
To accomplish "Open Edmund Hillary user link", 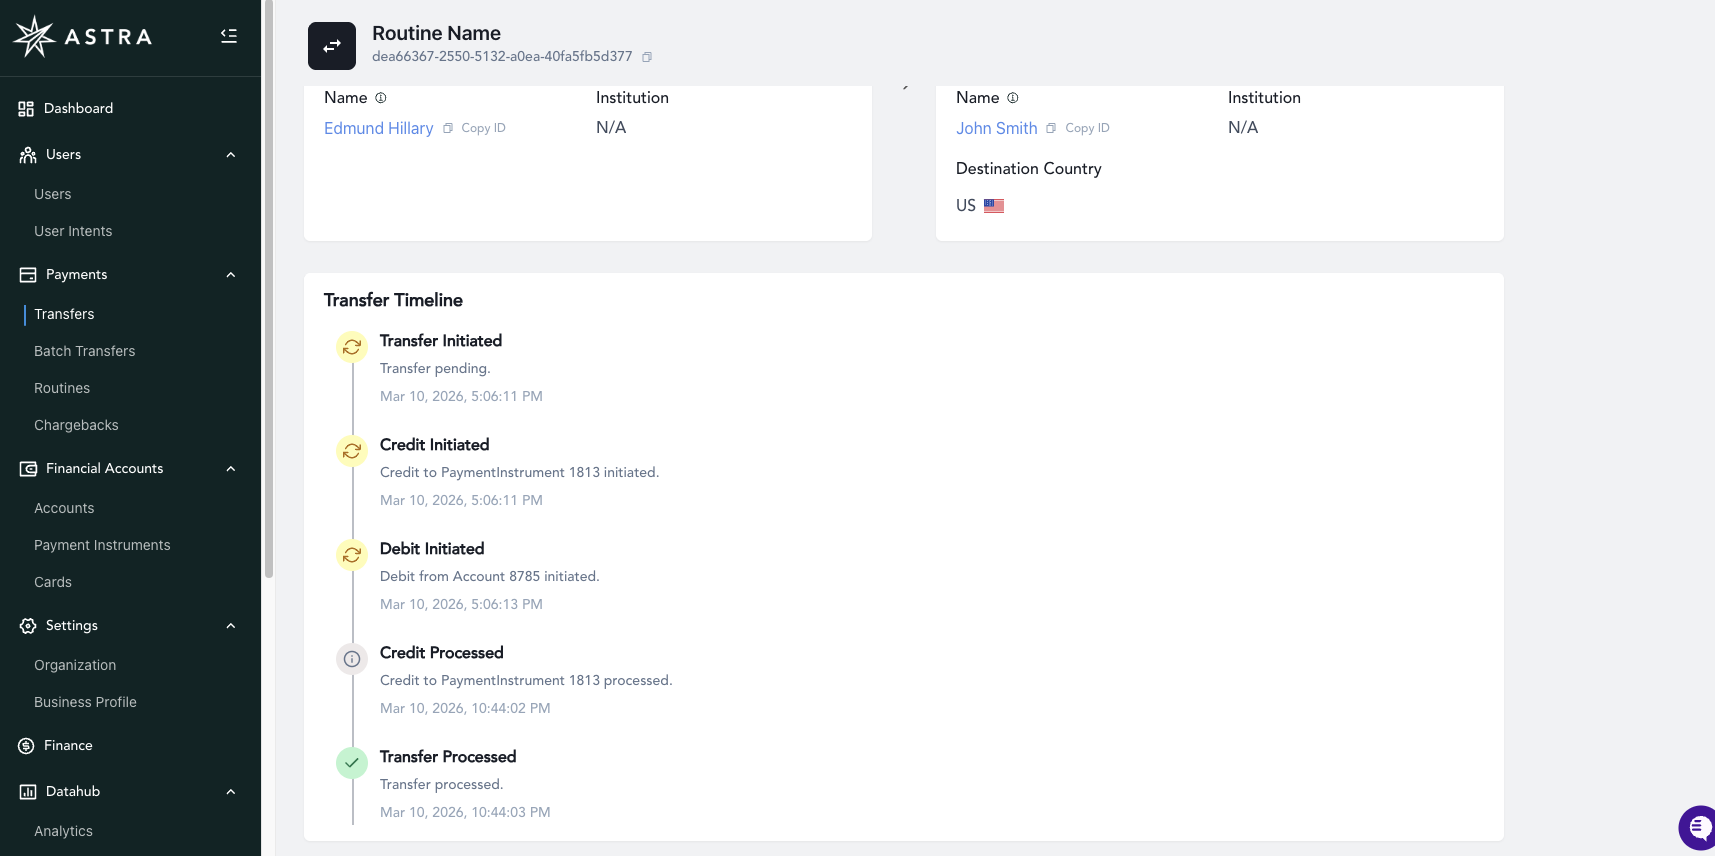I will tap(379, 128).
